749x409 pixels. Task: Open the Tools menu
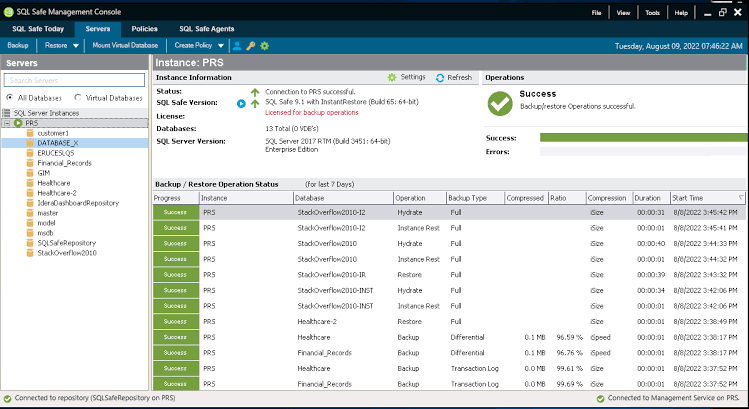653,13
